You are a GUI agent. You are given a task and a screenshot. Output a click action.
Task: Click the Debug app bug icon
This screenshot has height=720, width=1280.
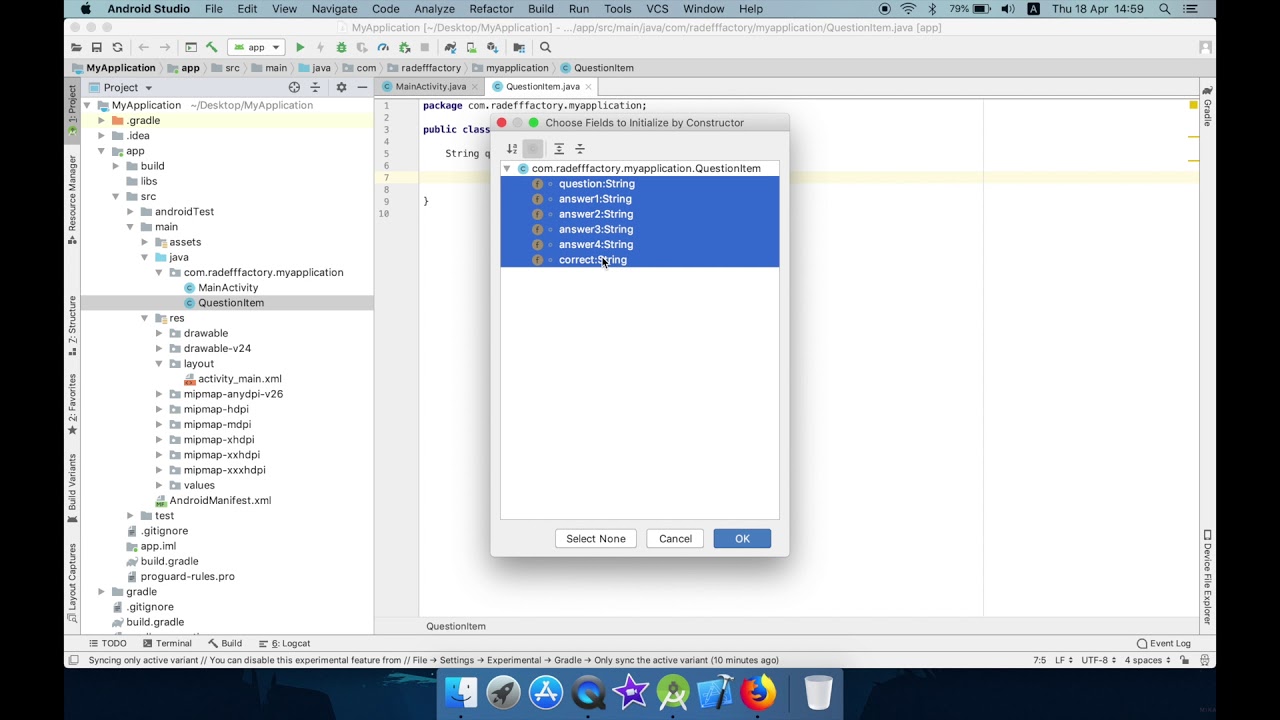pyautogui.click(x=341, y=47)
